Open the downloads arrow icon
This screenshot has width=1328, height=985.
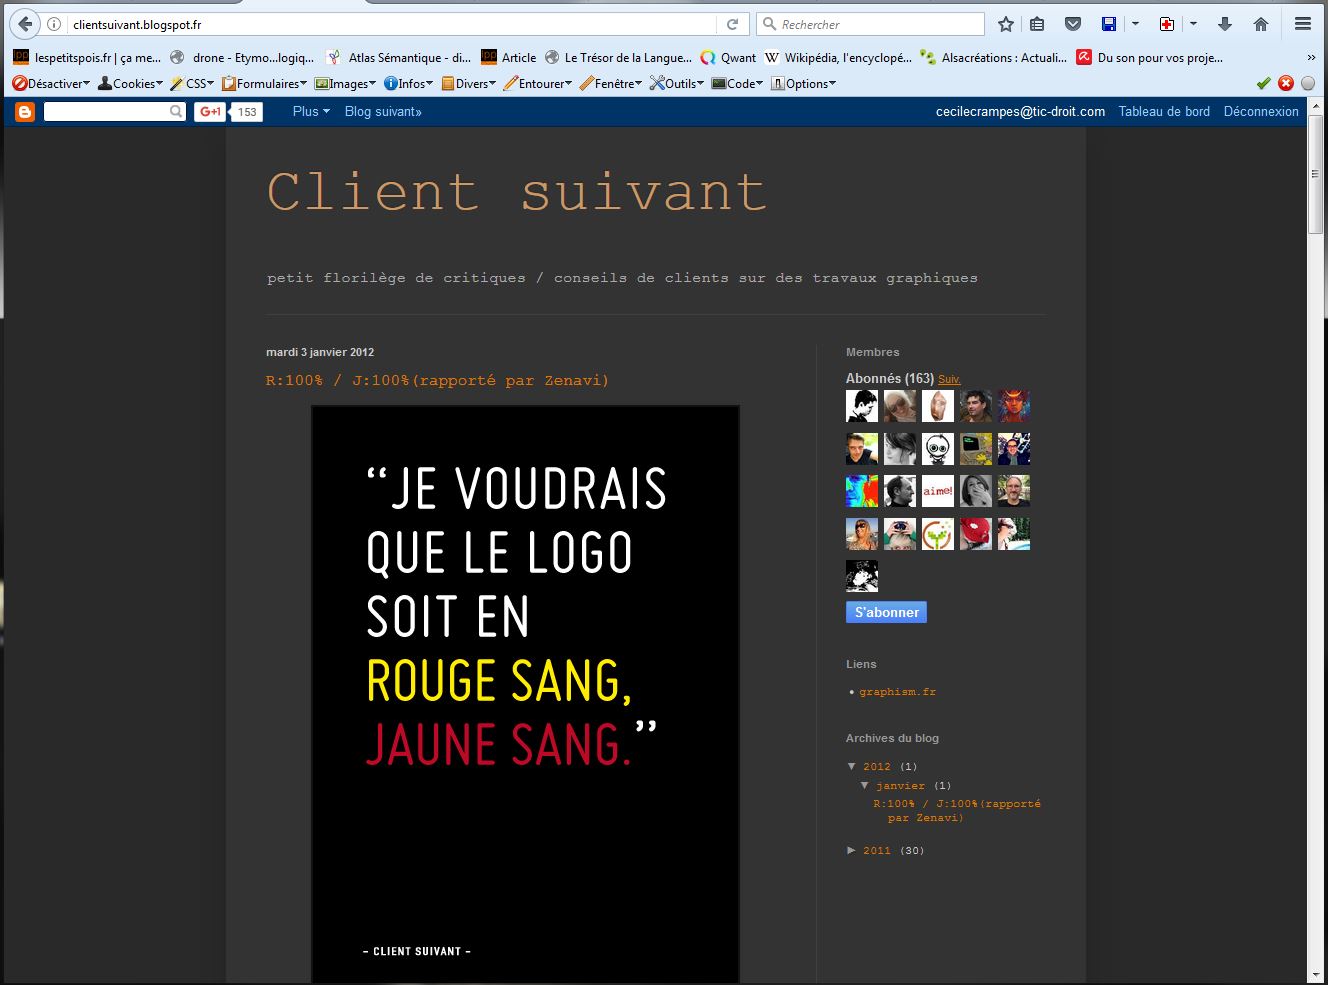[x=1224, y=24]
